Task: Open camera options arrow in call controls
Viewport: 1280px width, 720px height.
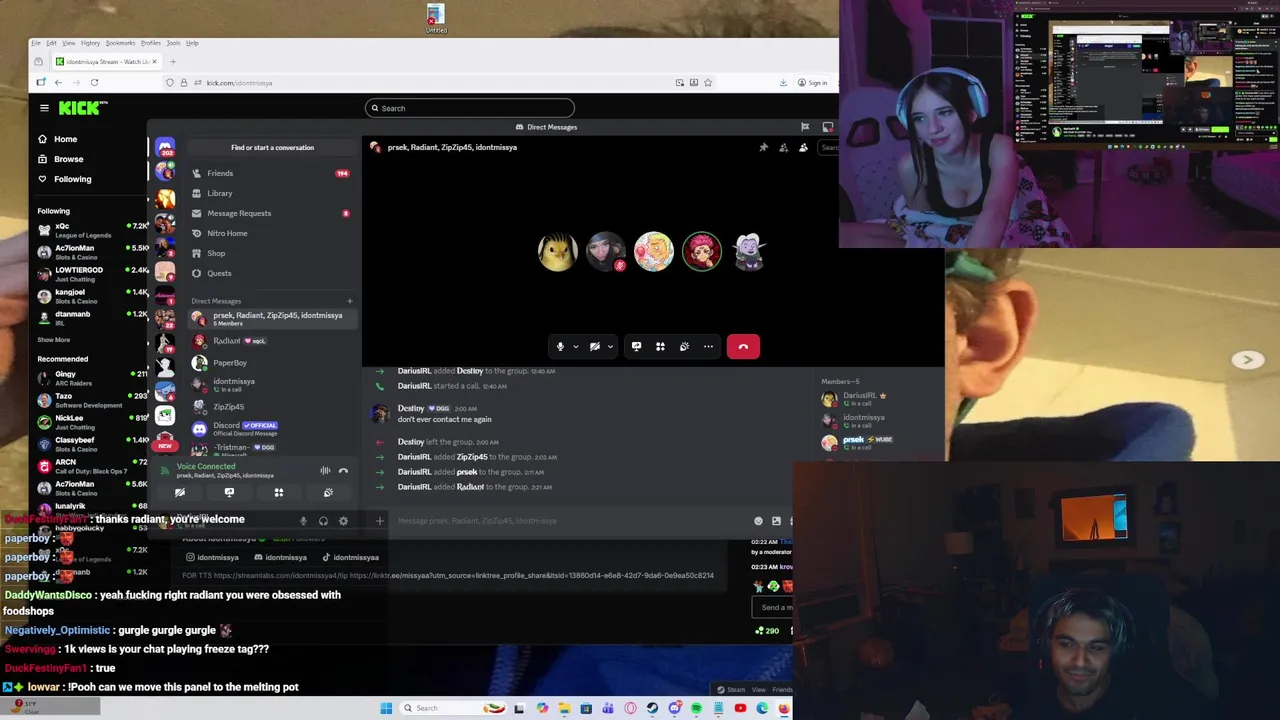Action: 610,347
